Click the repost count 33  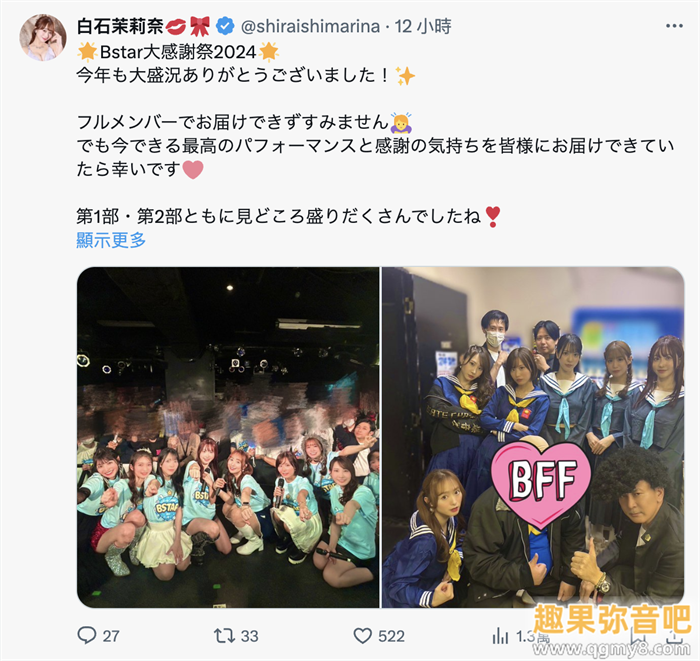(249, 636)
